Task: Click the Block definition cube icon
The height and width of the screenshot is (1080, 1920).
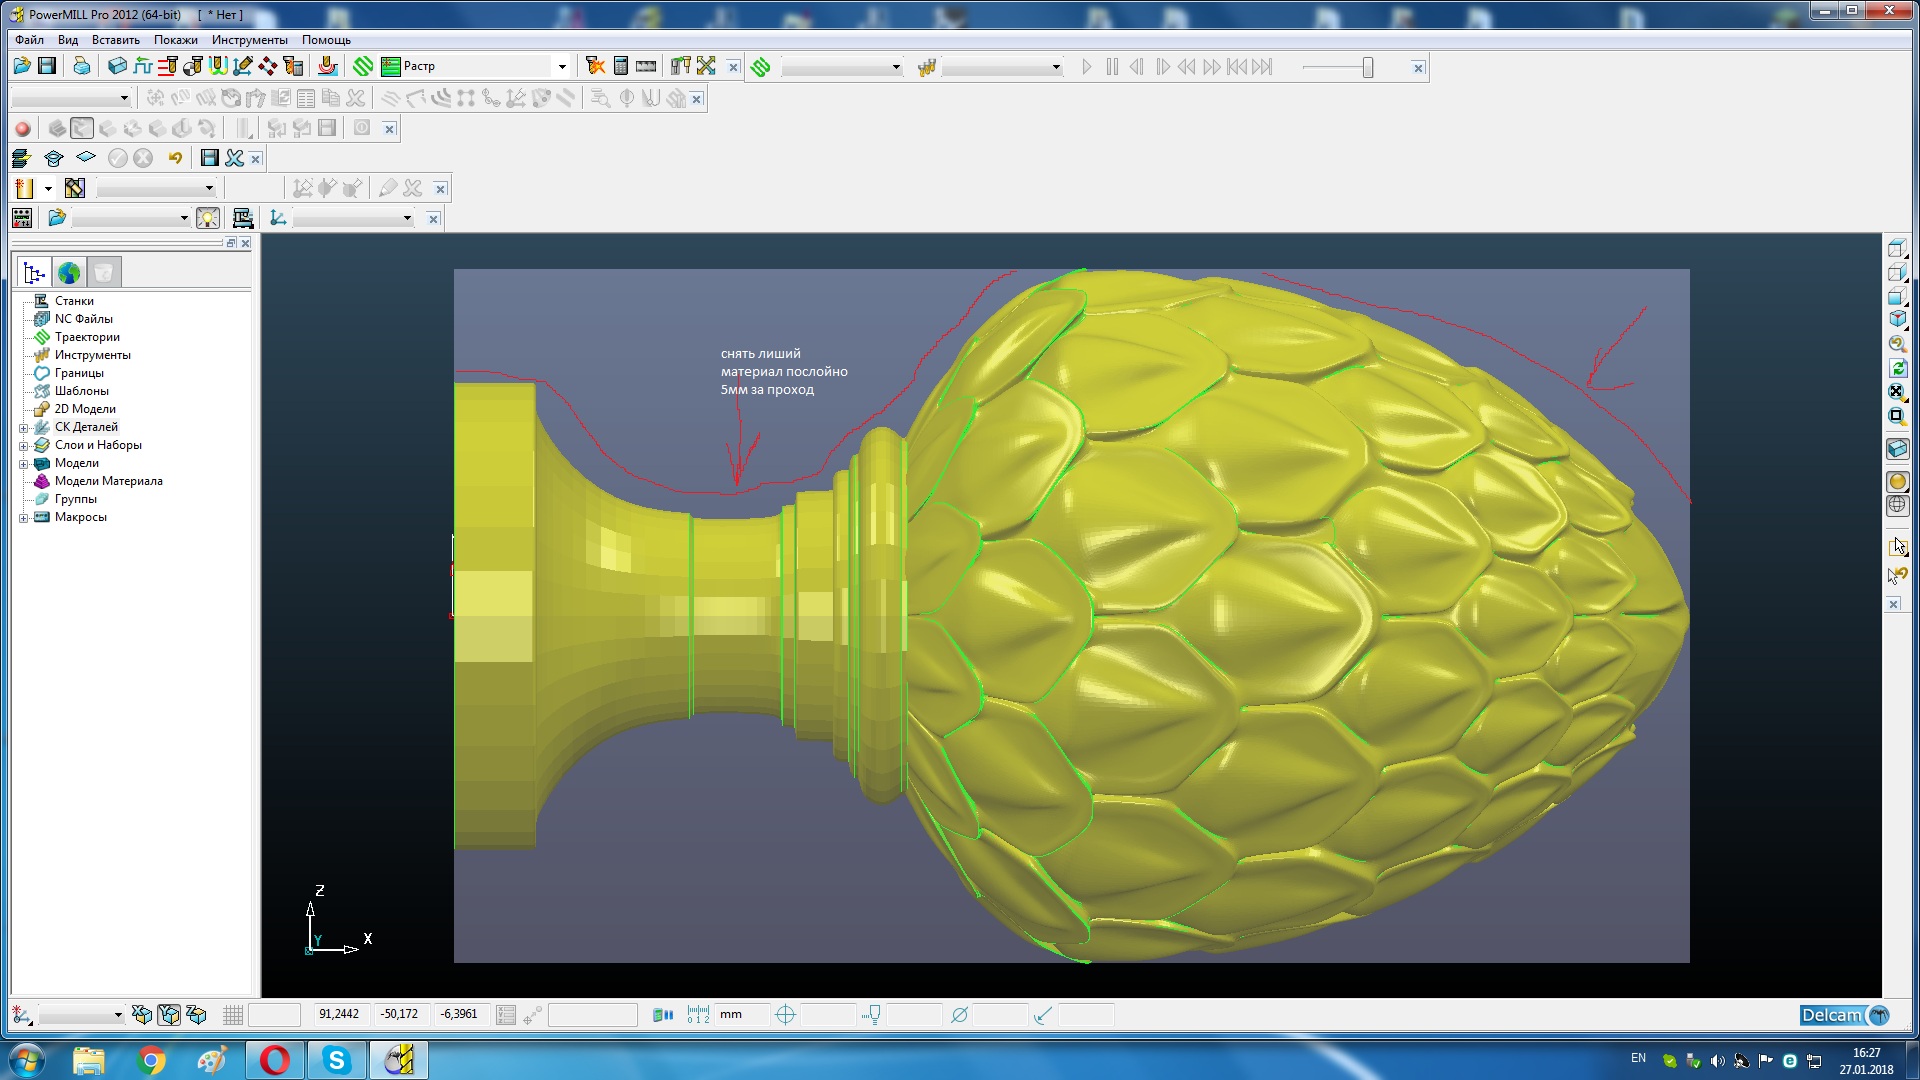Action: point(117,66)
